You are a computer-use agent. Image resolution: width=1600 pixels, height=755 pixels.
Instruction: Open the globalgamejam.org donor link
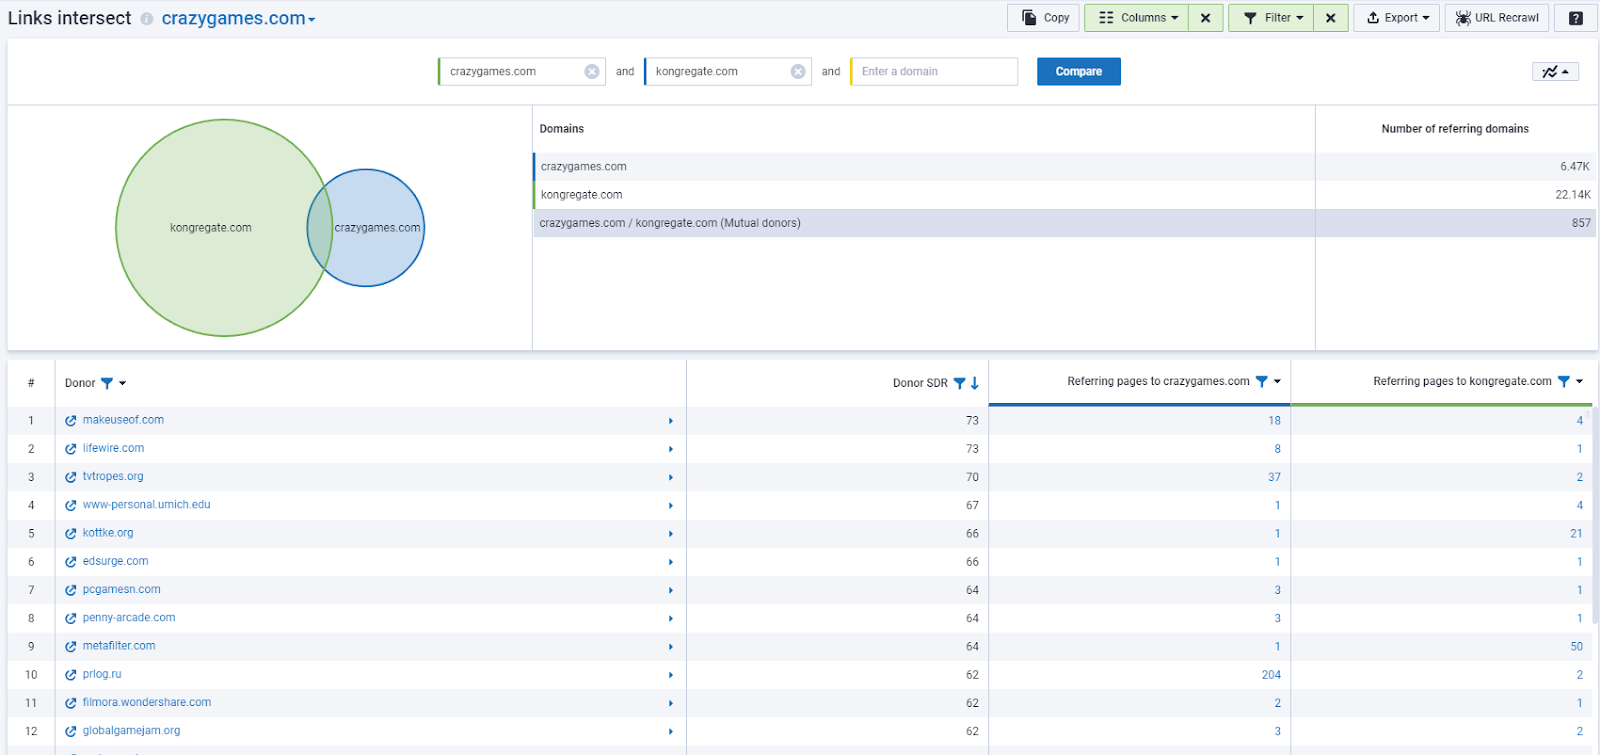tap(132, 731)
